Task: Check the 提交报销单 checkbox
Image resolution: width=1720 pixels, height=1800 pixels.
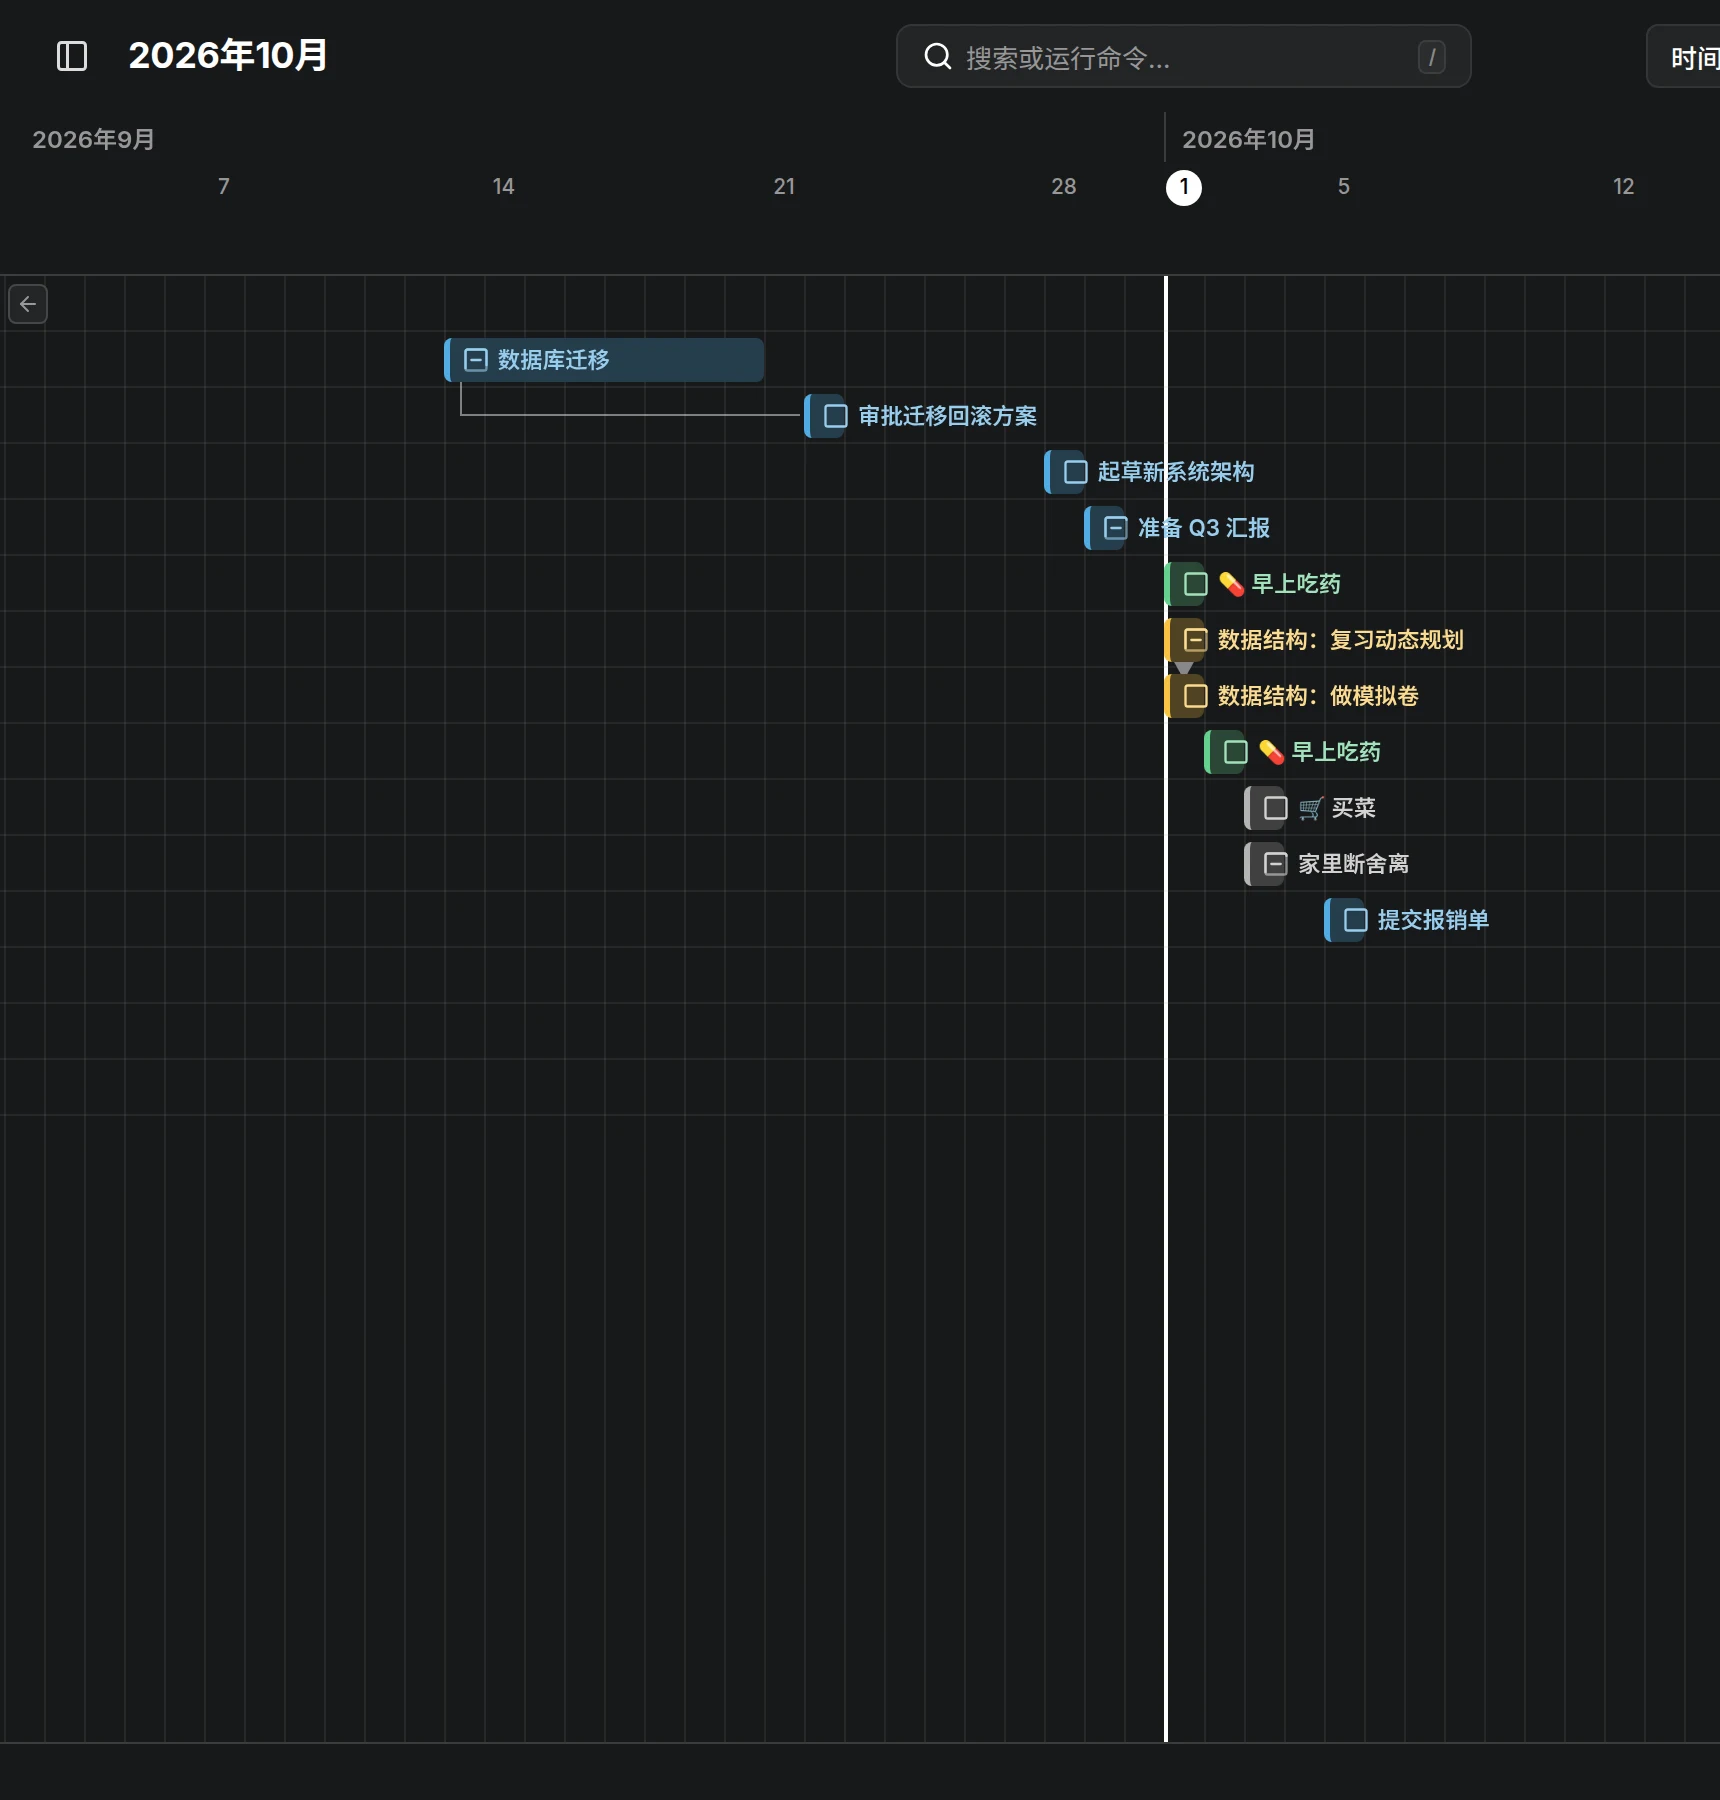Action: pos(1356,920)
